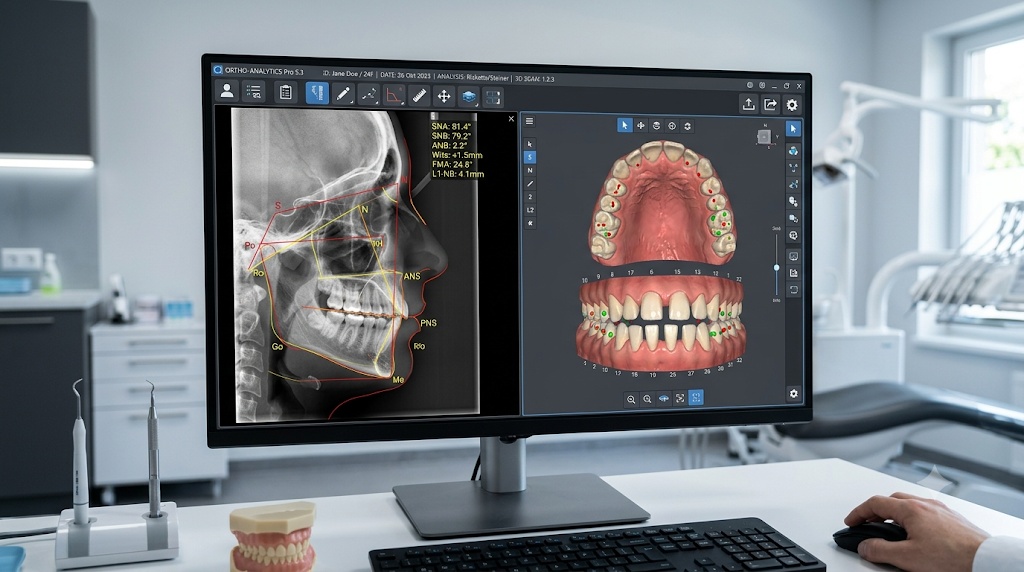Select the 2 tool in left sidebar
Viewport: 1024px width, 572px height.
click(x=530, y=197)
